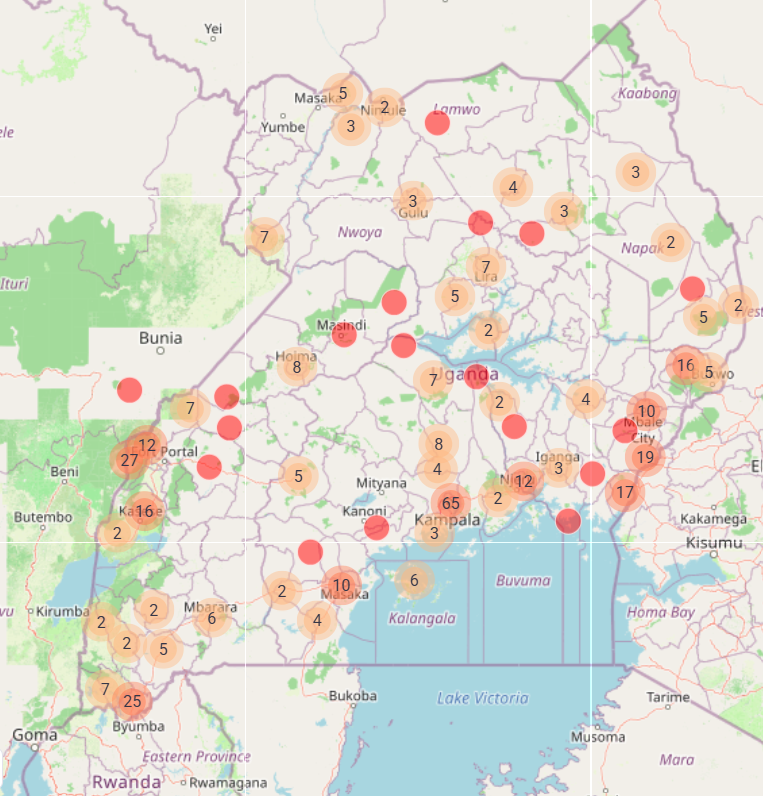This screenshot has width=763, height=796.
Task: Select the red marker on Mbale City
Action: (625, 430)
